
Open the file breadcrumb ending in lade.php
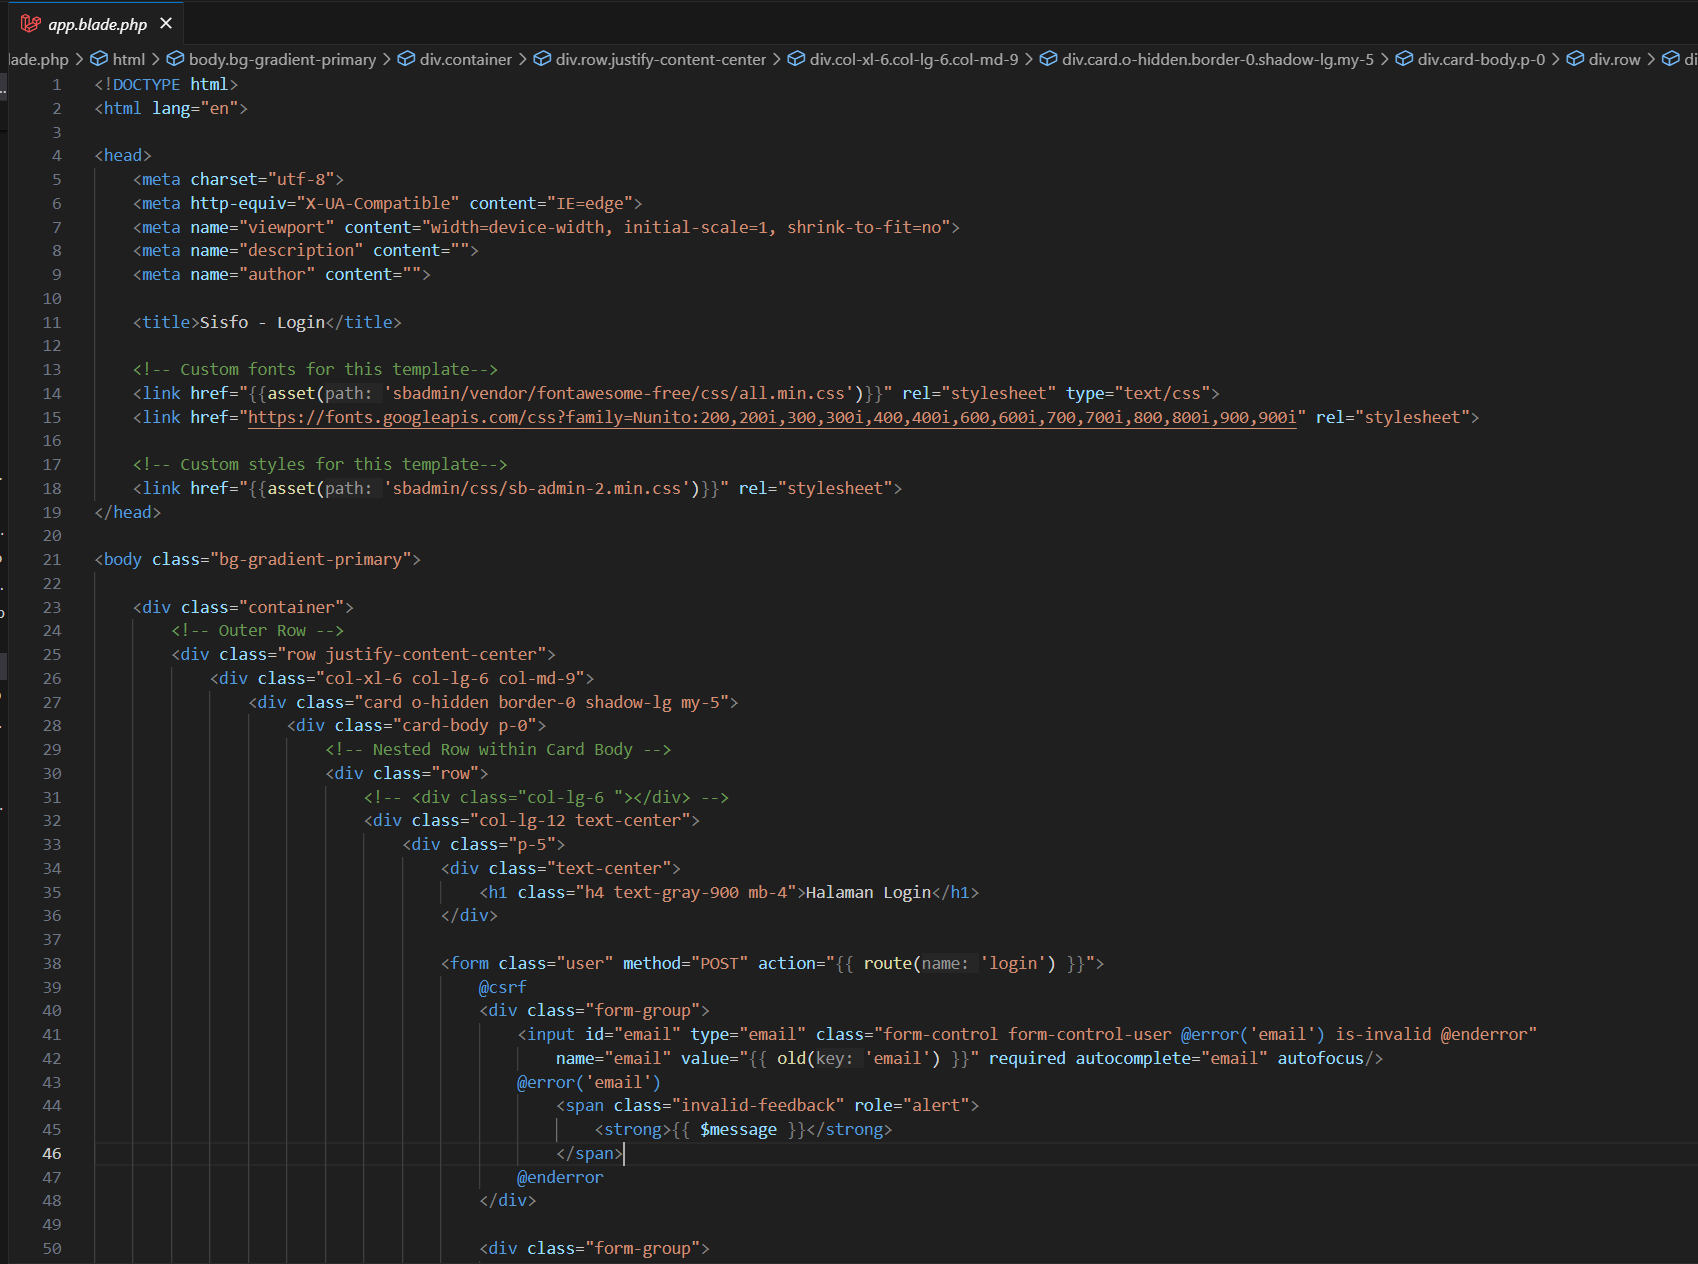coord(38,59)
